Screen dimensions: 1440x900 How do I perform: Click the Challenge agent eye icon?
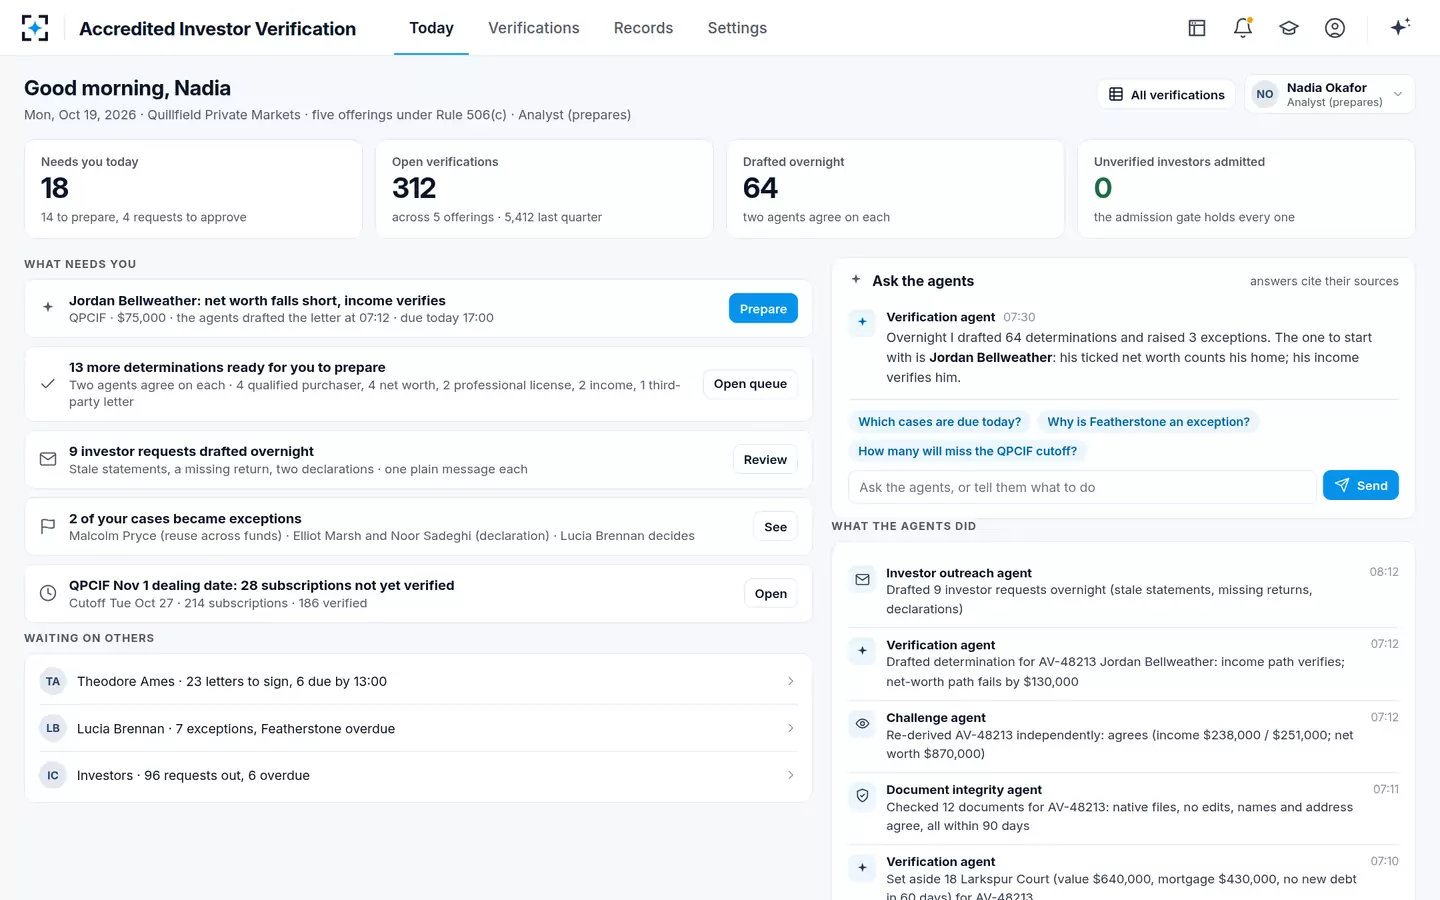pos(862,723)
